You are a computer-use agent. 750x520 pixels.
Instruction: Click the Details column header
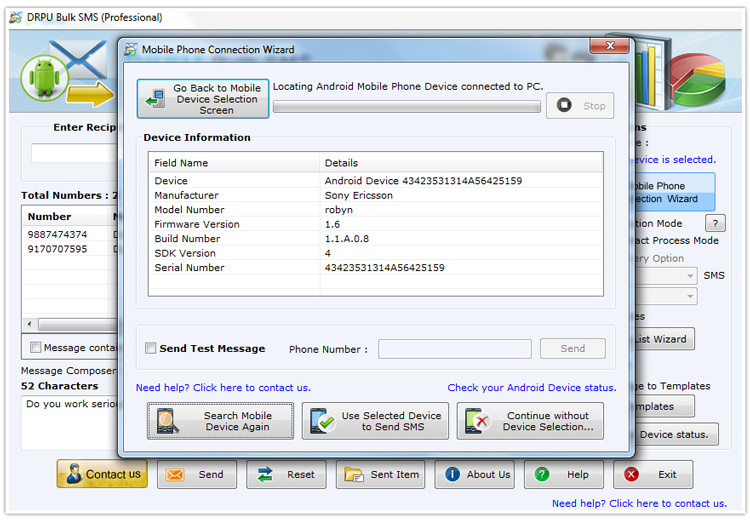461,163
